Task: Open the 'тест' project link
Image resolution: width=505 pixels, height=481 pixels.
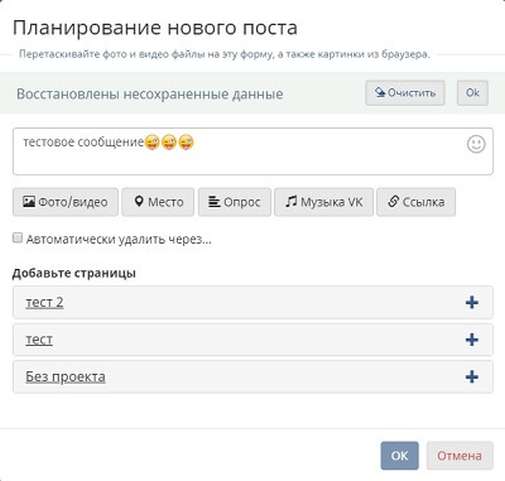Action: 39,340
